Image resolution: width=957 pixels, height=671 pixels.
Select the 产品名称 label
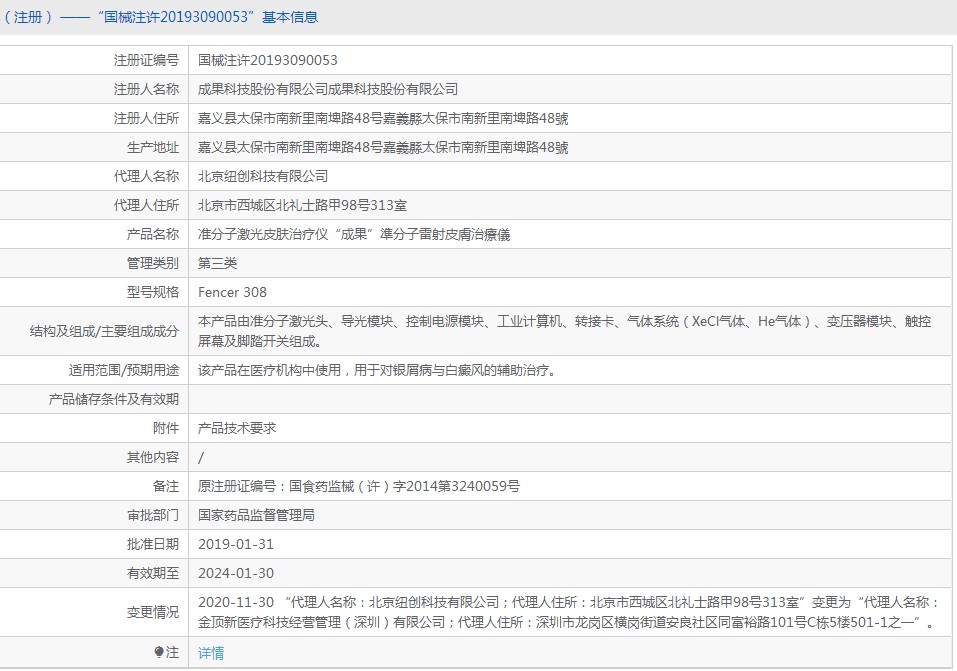pos(153,234)
